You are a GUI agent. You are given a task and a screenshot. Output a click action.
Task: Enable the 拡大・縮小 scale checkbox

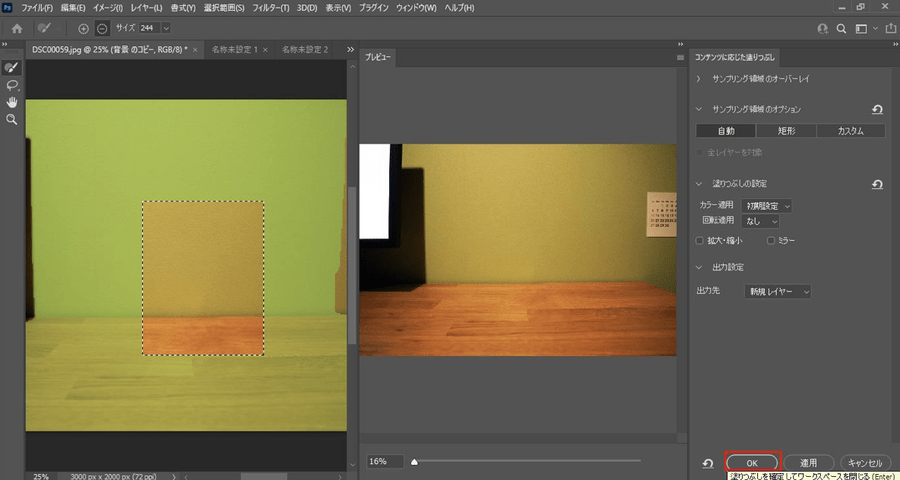click(700, 240)
